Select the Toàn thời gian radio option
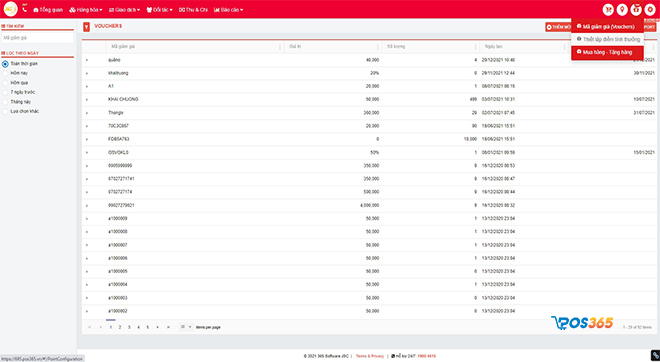The width and height of the screenshot is (660, 362). 5,64
